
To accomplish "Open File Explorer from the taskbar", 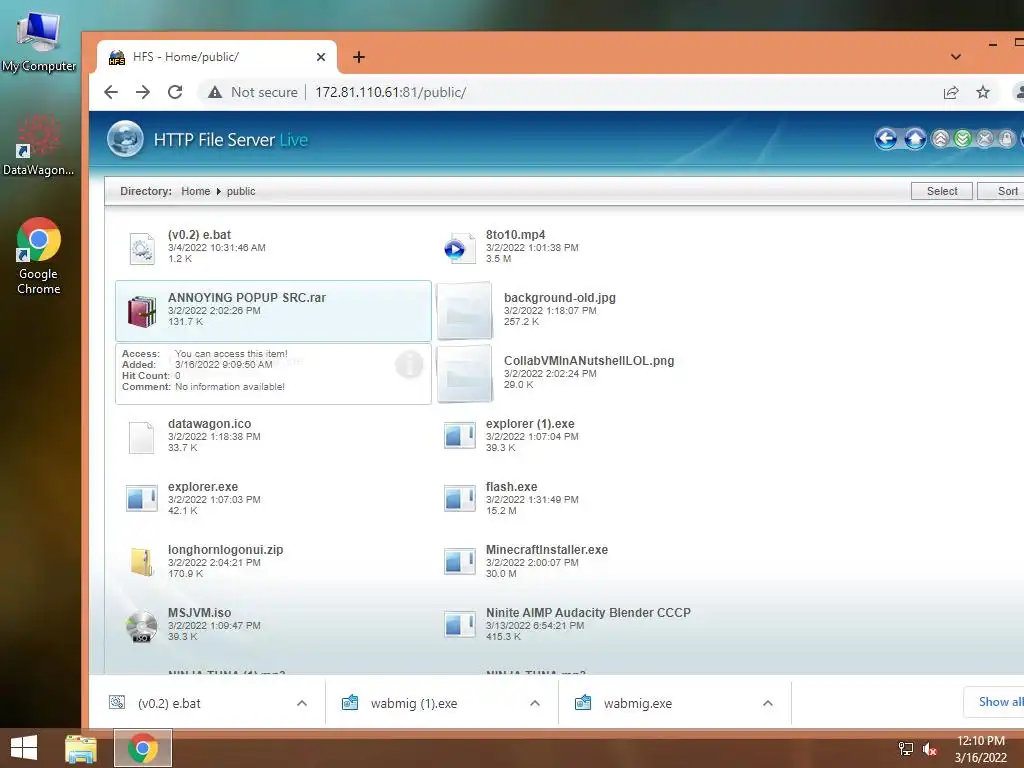I will click(x=80, y=748).
